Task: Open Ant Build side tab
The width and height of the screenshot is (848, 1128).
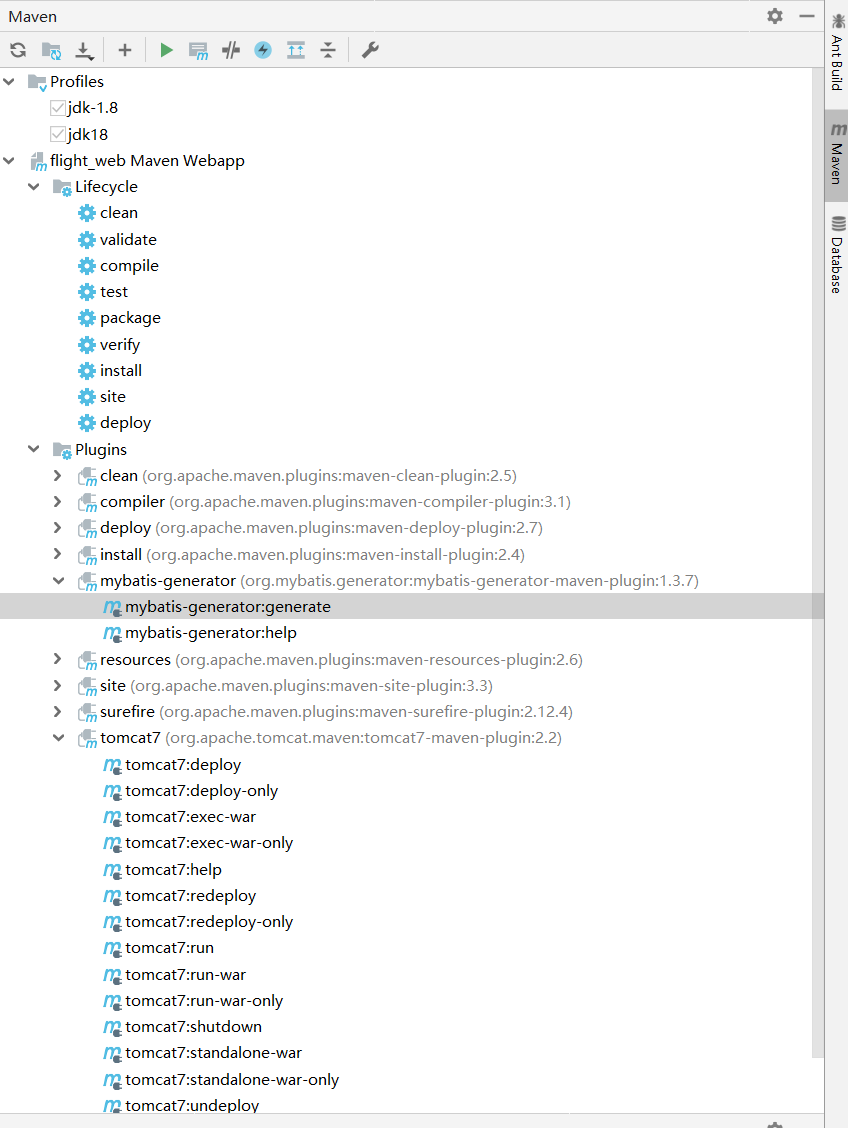Action: pos(836,52)
